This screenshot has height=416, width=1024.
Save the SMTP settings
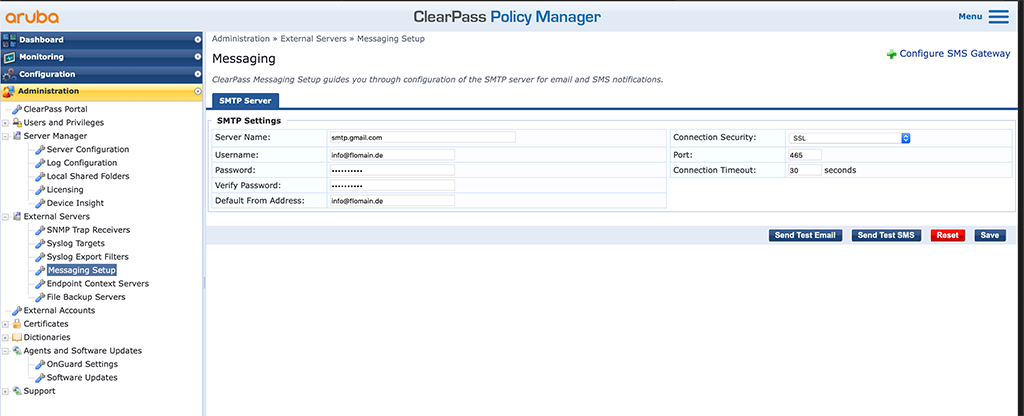[990, 235]
